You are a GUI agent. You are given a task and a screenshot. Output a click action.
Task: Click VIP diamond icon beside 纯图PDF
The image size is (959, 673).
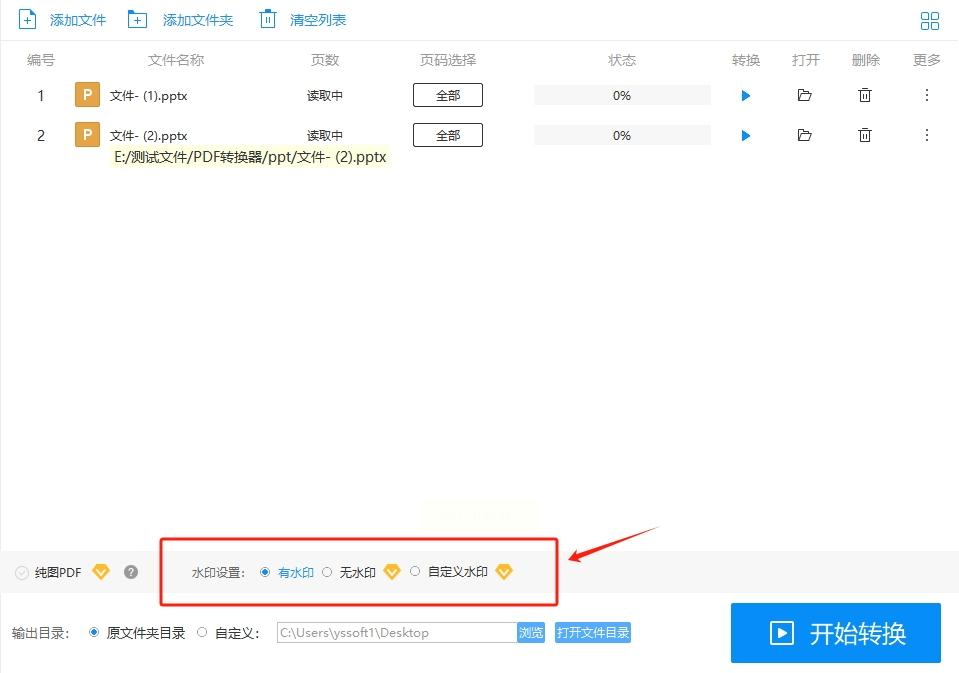(100, 572)
